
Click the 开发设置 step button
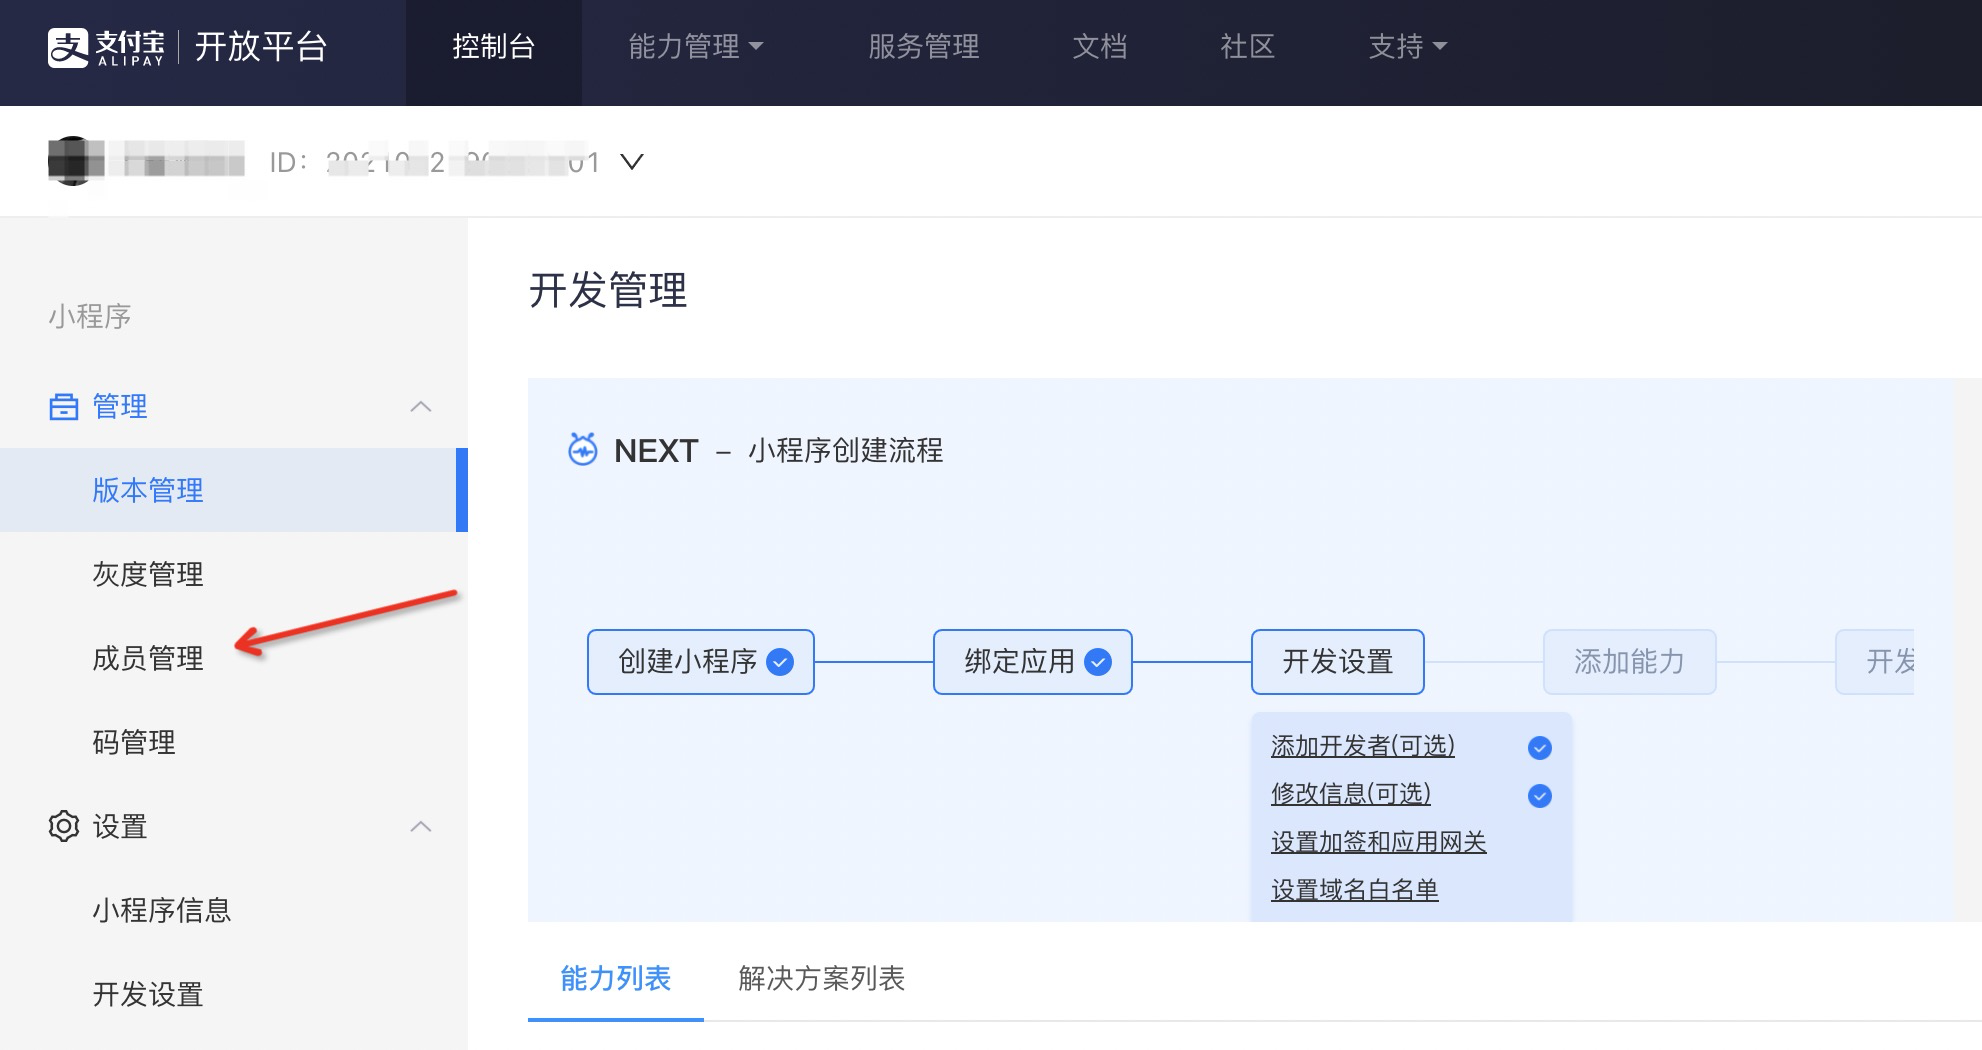pyautogui.click(x=1337, y=662)
